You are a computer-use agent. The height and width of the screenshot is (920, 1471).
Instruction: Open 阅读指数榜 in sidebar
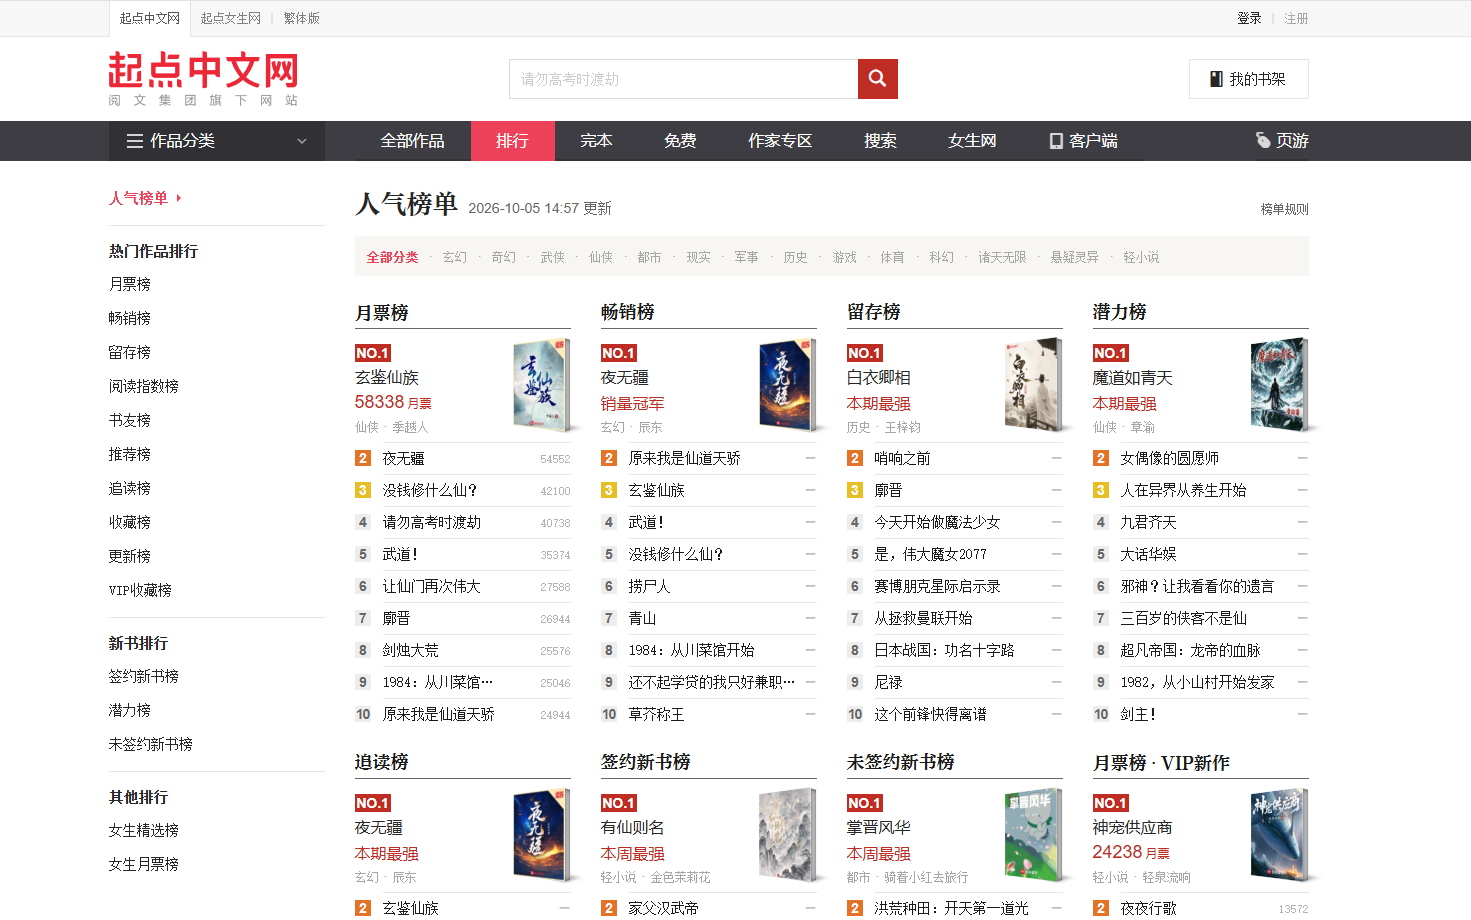coord(144,386)
